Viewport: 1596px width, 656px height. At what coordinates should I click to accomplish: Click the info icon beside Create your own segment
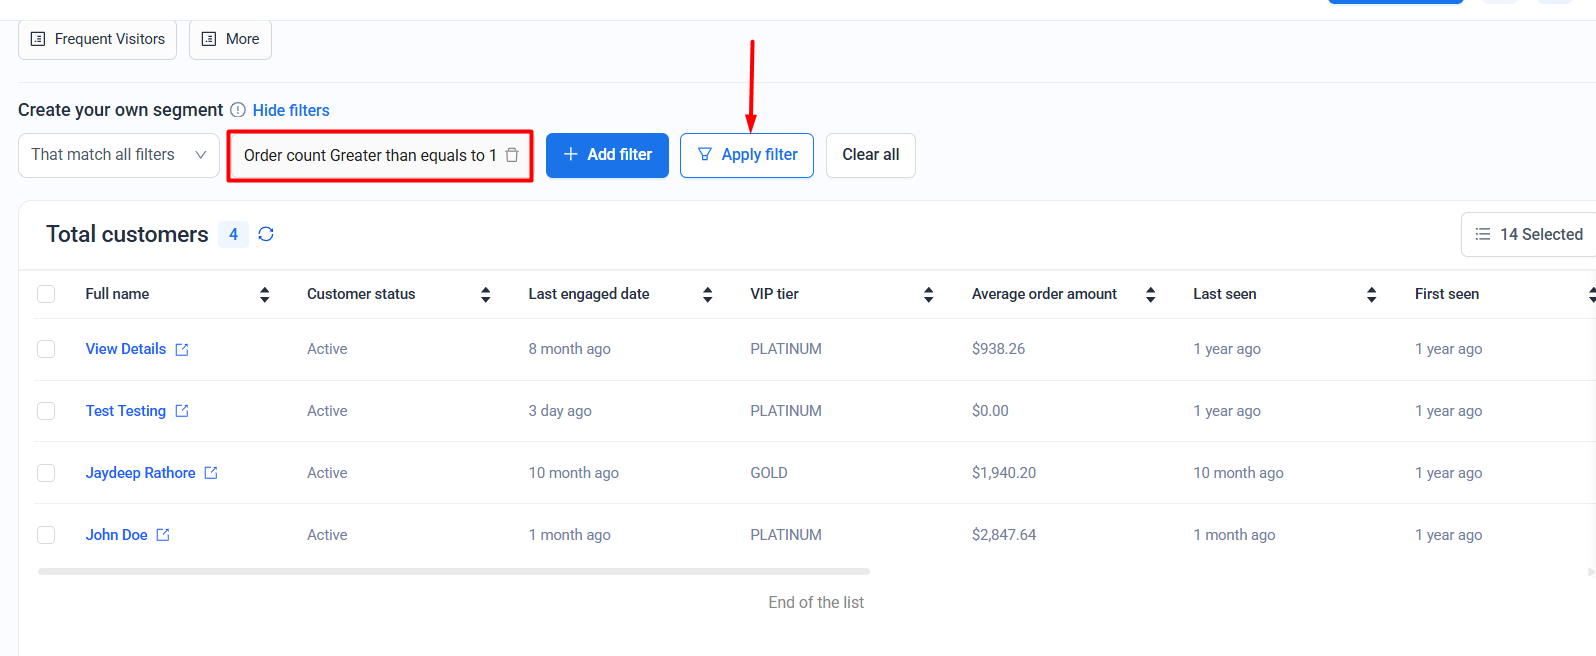coord(238,110)
